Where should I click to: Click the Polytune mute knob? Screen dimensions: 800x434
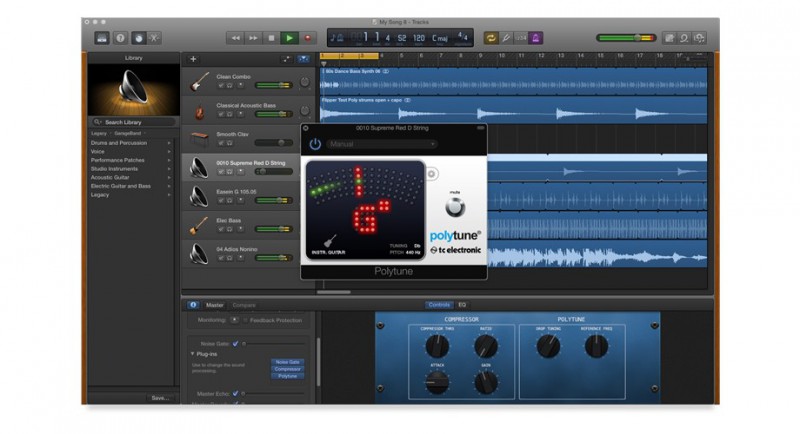(x=455, y=207)
